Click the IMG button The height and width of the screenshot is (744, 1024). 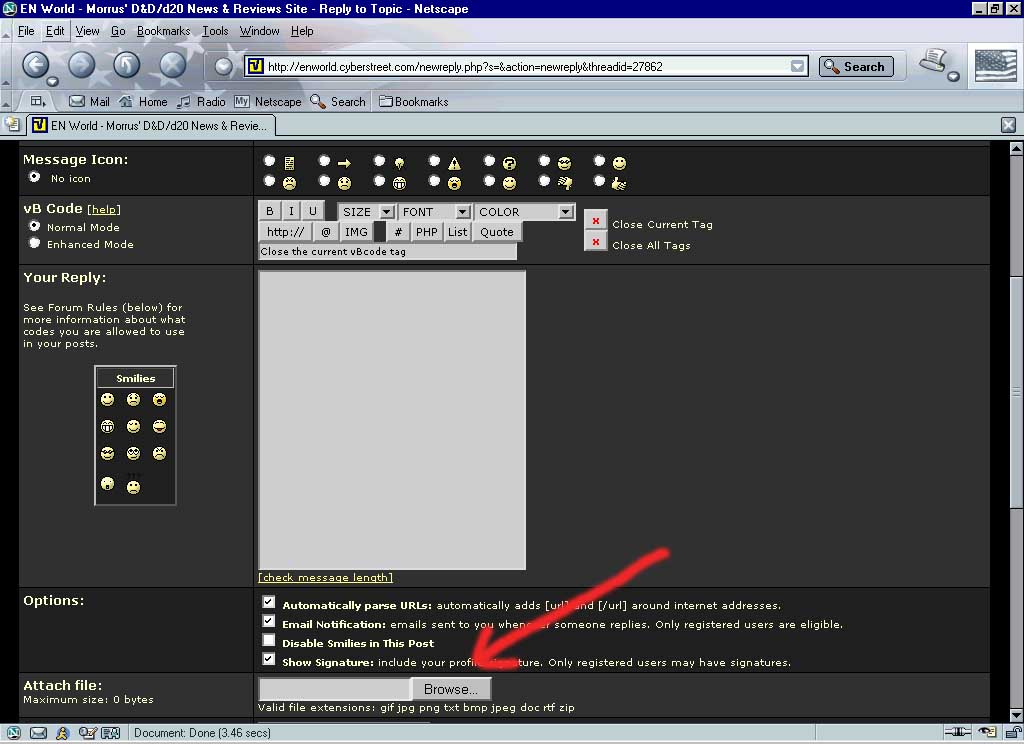pos(356,232)
